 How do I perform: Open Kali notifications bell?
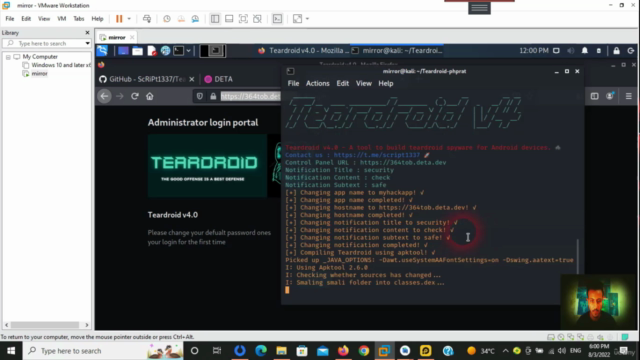585,51
